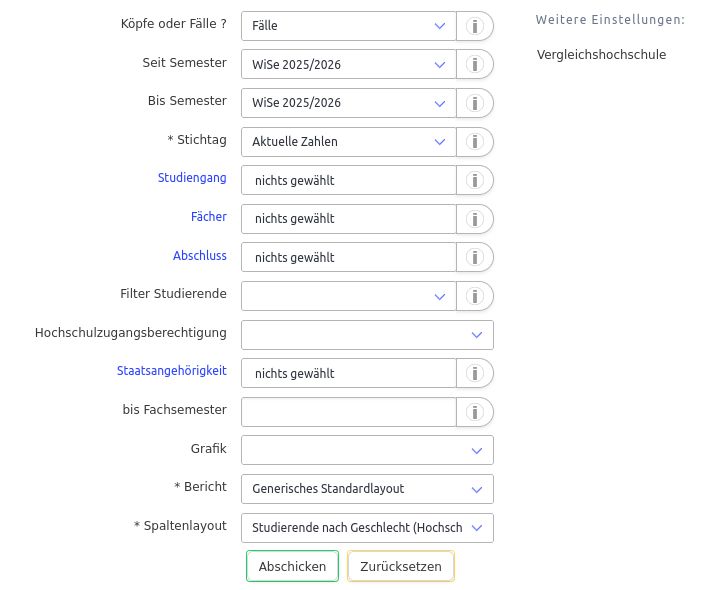The width and height of the screenshot is (726, 590).
Task: Click info icon beside Abschluss field
Action: pyautogui.click(x=475, y=258)
